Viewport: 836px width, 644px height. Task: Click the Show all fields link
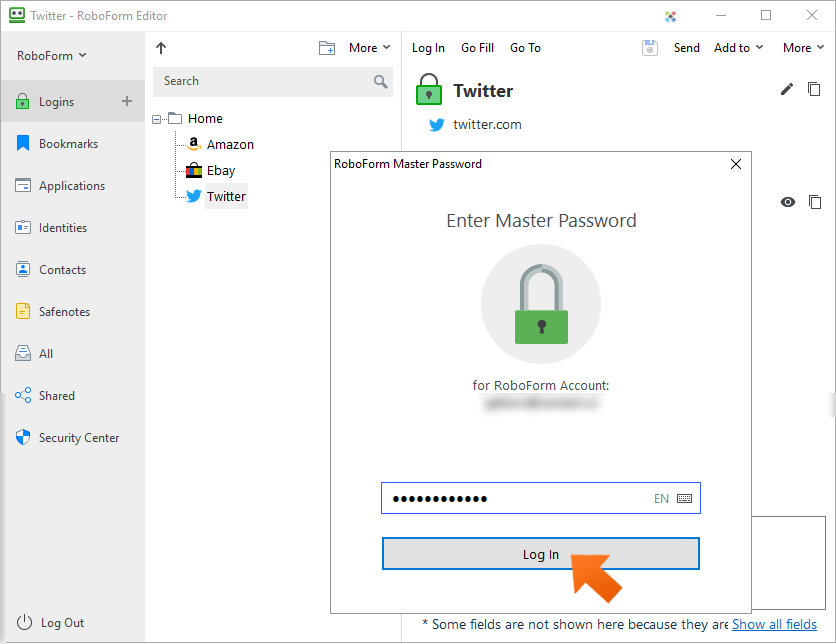[x=774, y=624]
